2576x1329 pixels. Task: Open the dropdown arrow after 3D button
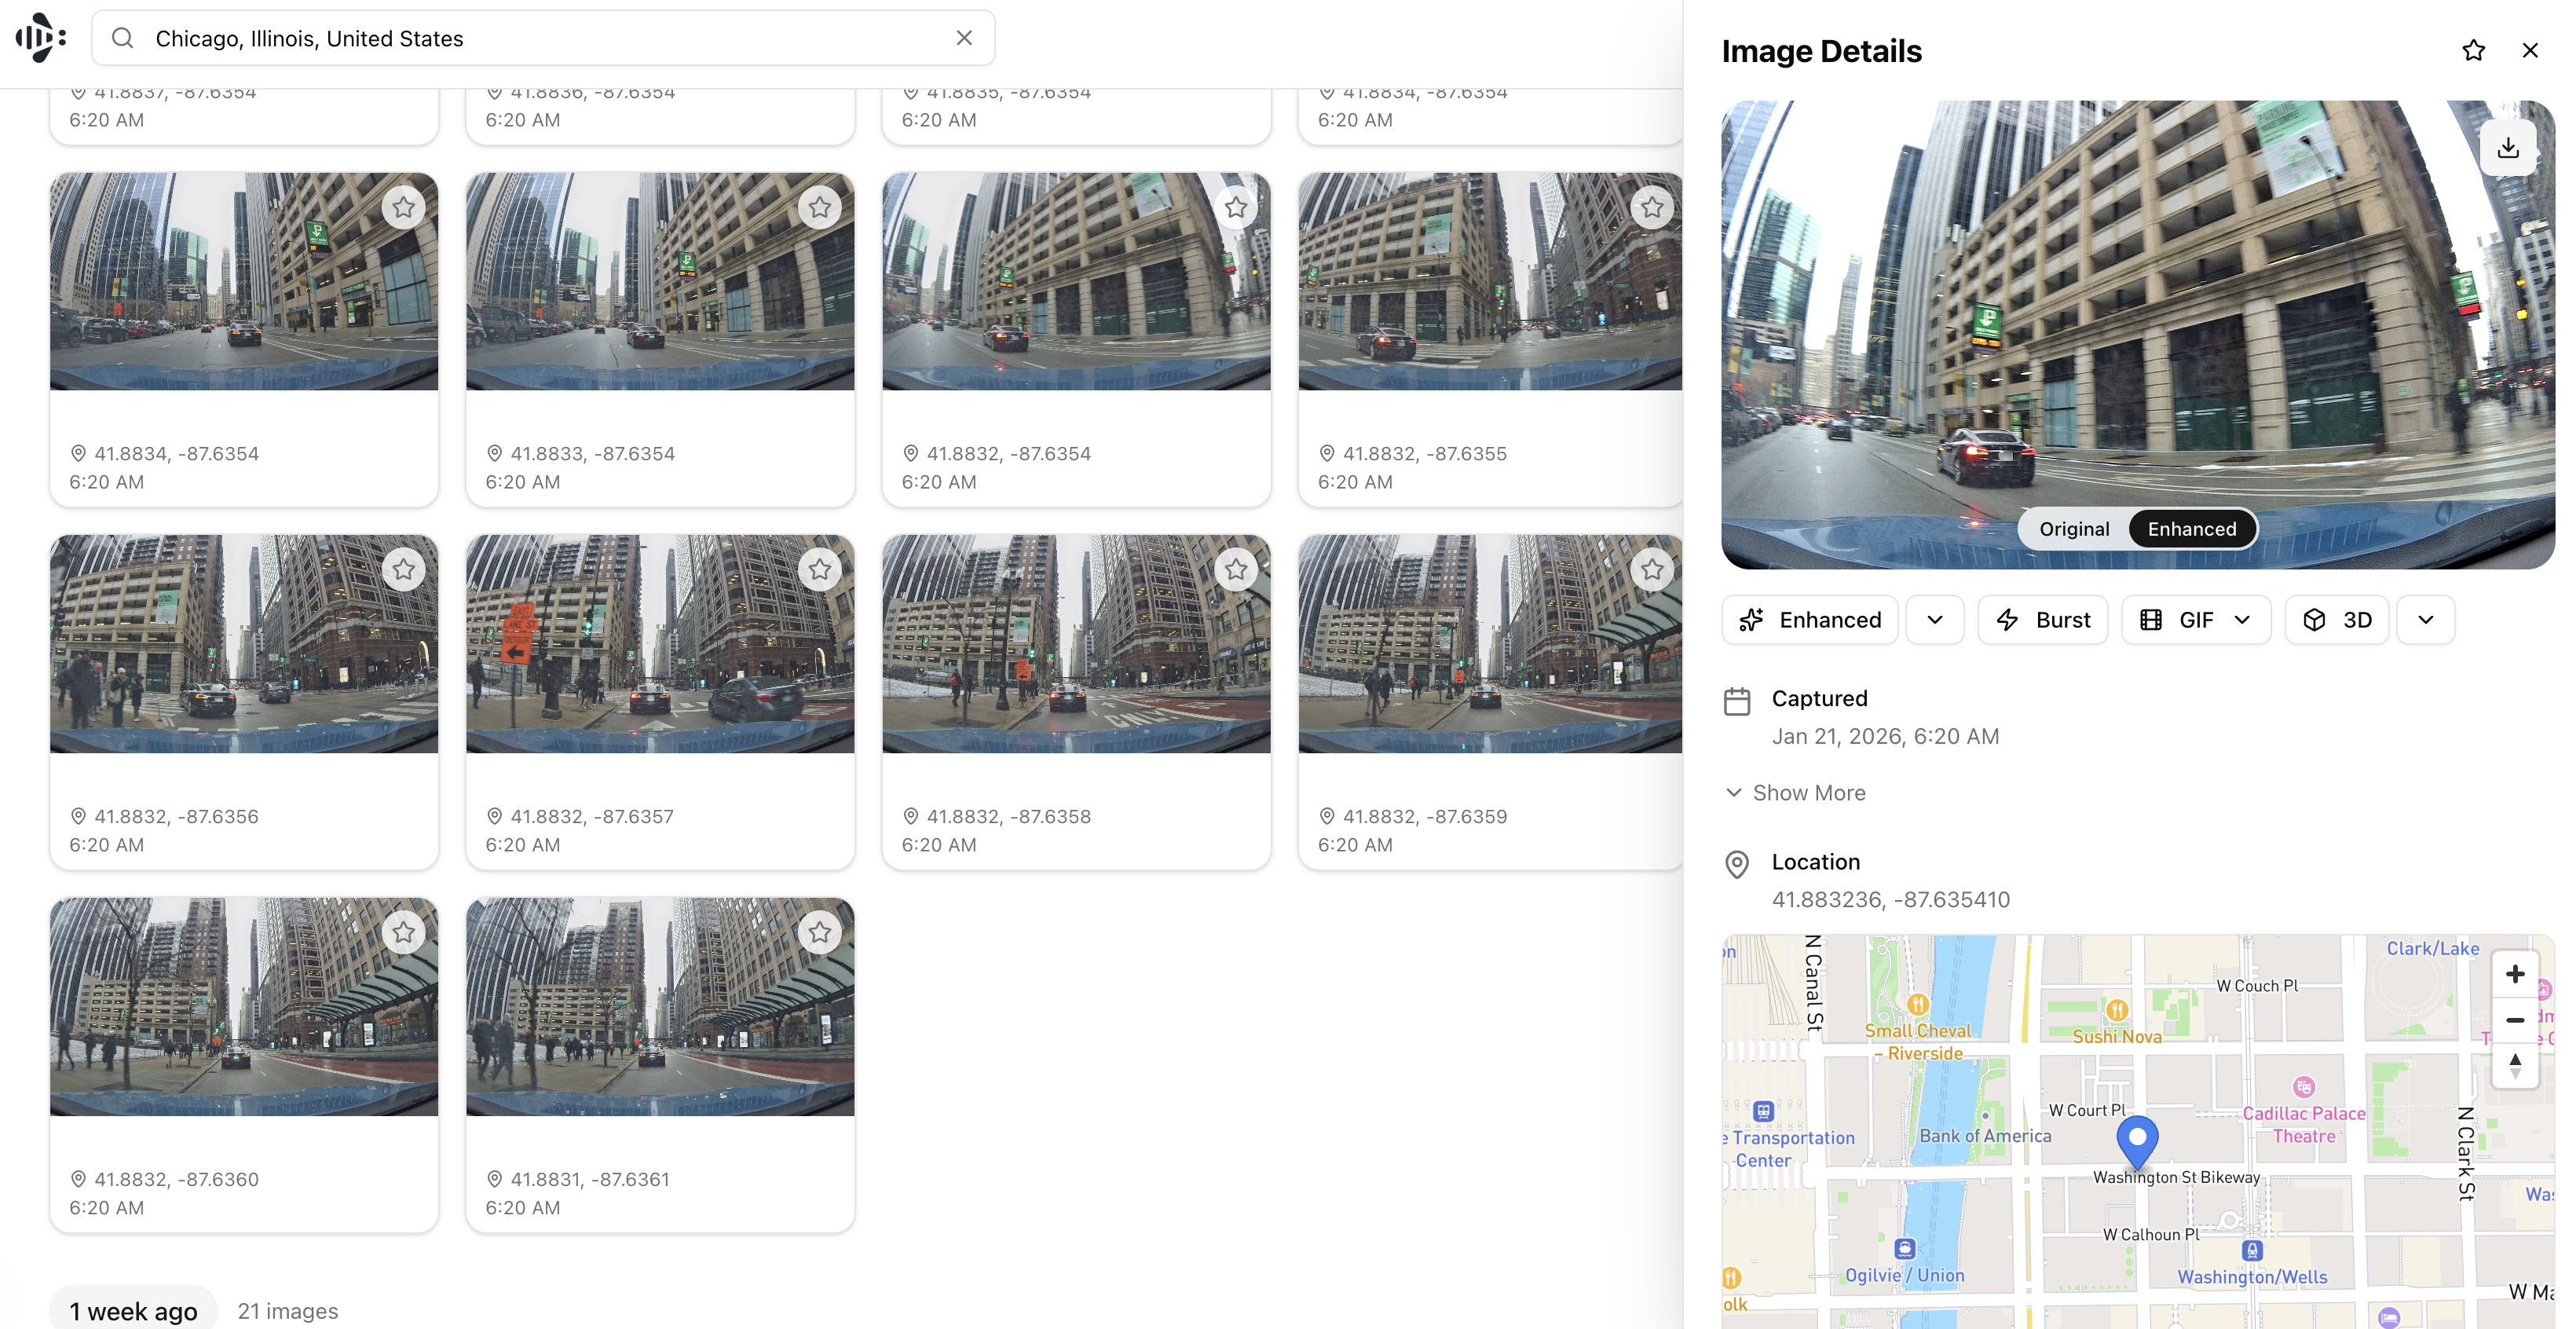click(x=2425, y=620)
